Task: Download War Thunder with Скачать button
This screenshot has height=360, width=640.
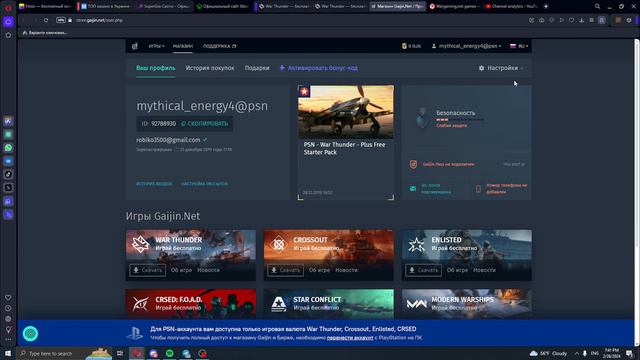Action: click(148, 270)
